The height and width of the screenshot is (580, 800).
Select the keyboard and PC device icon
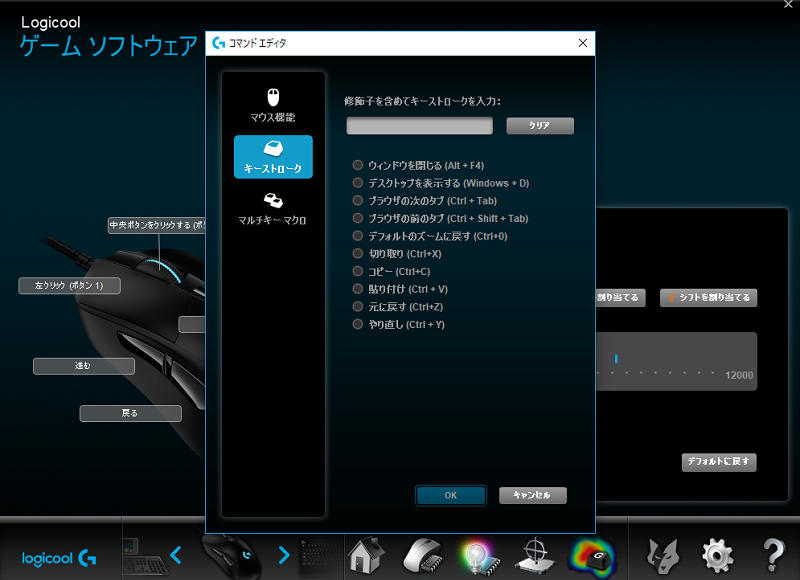tap(143, 557)
